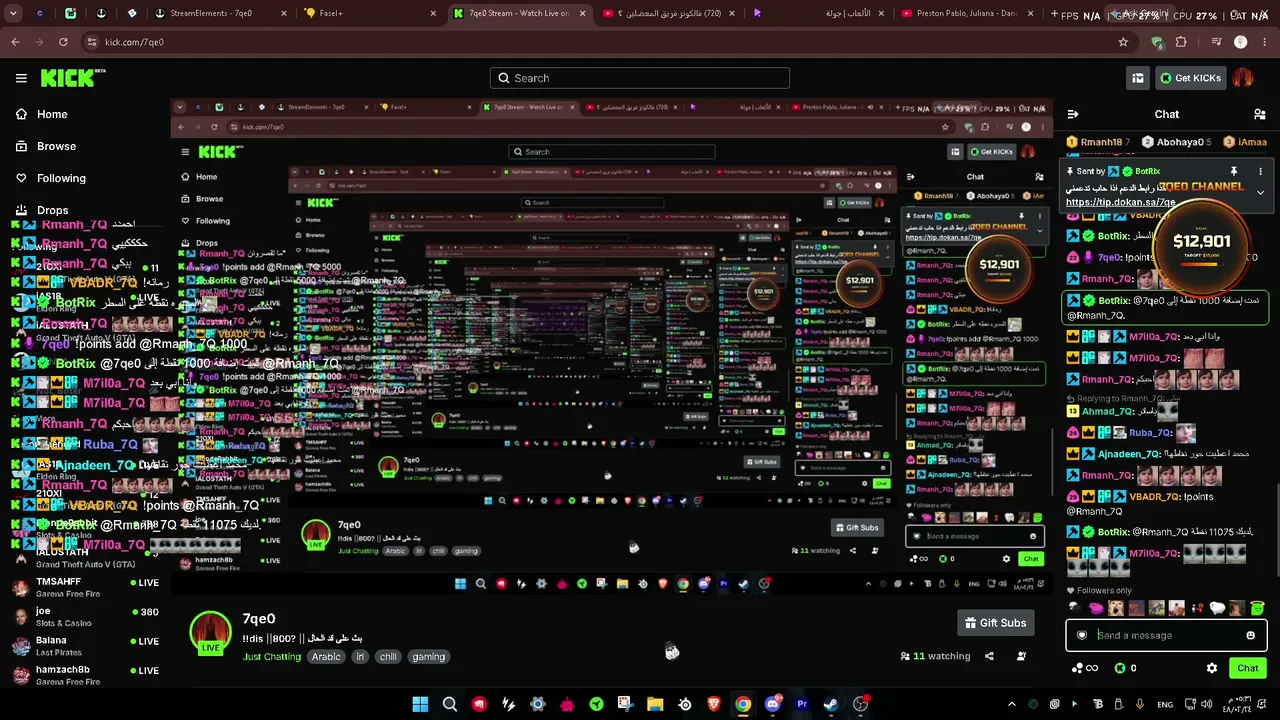Open Windows taskbar search

[450, 704]
